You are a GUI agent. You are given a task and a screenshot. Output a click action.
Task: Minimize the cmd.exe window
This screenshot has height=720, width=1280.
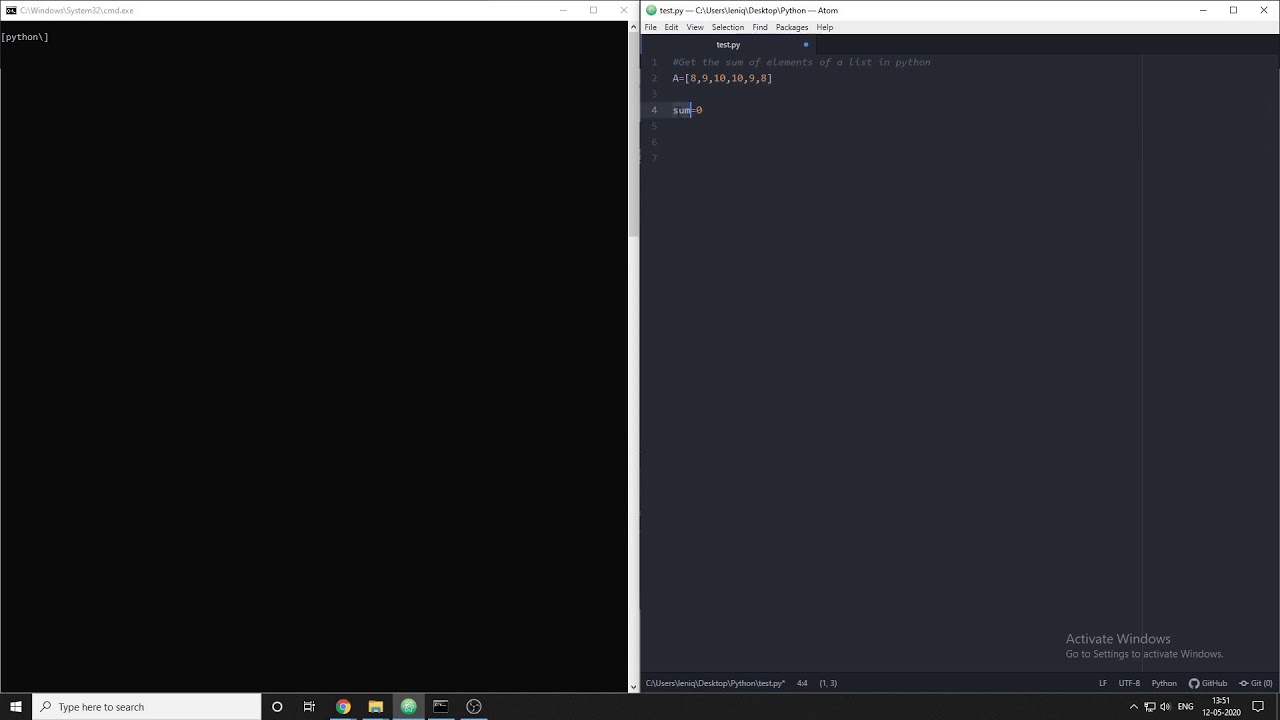click(x=563, y=10)
